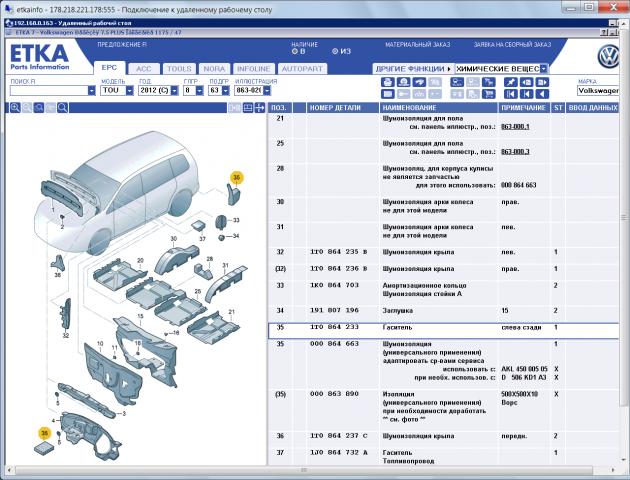Click the back arrow navigation icon
The width and height of the screenshot is (630, 480).
[542, 94]
